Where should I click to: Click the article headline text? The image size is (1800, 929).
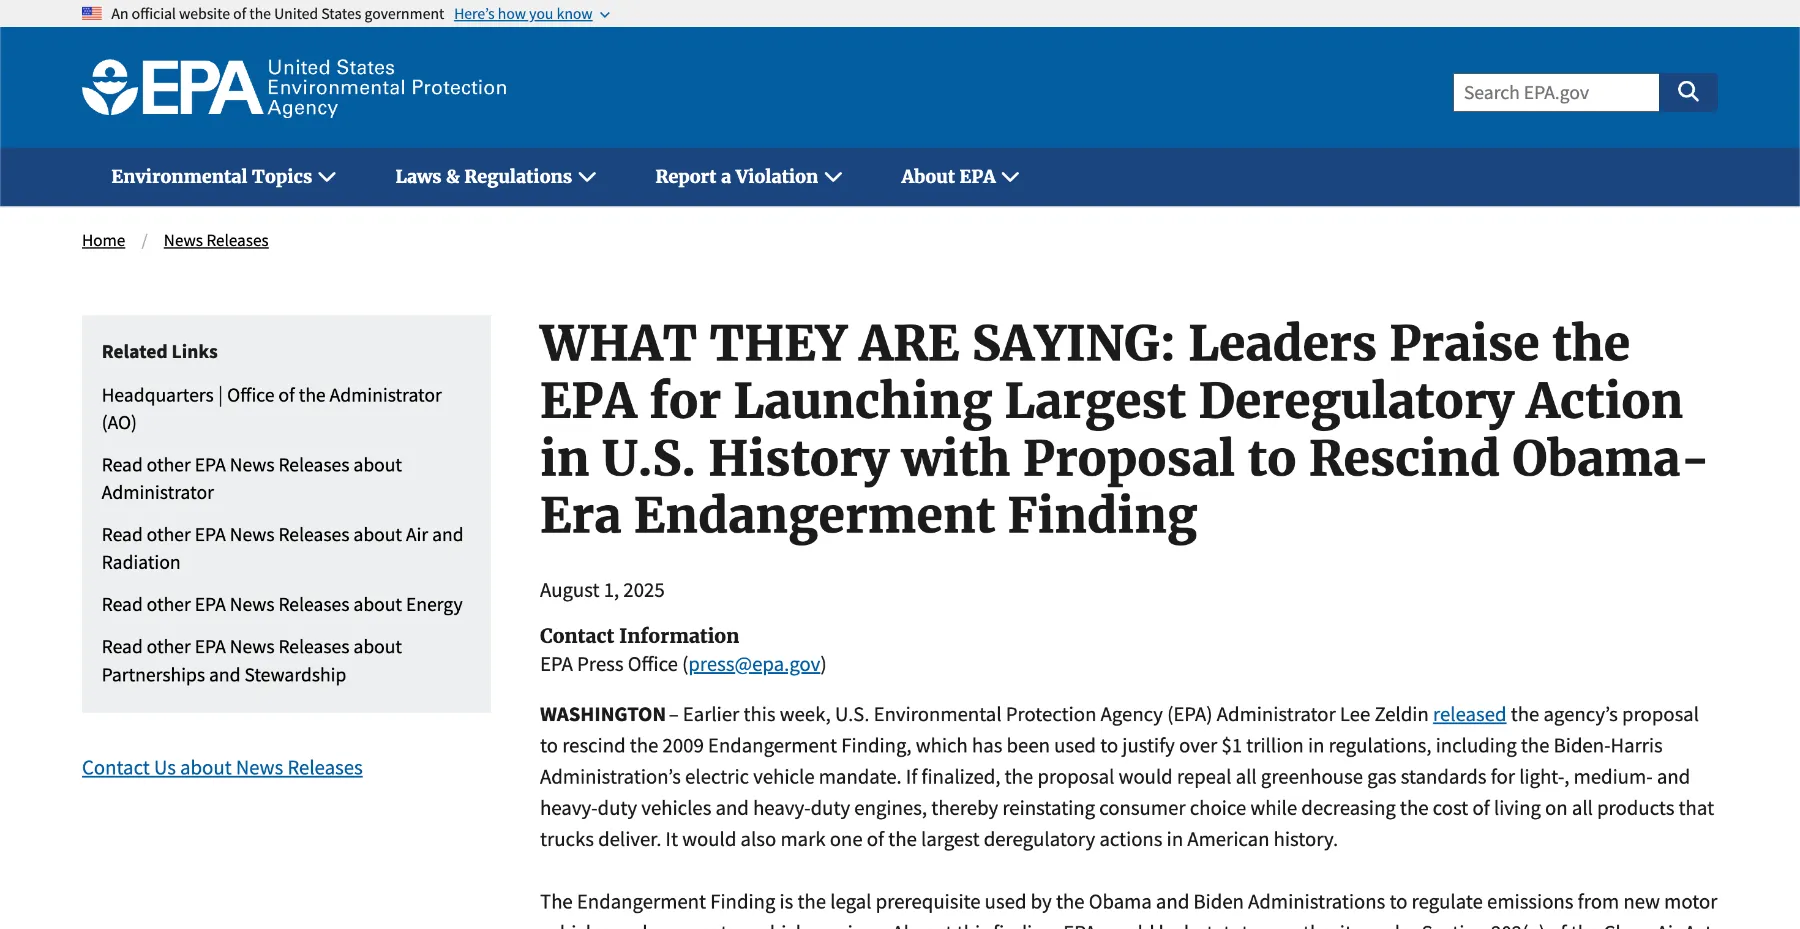coord(1123,430)
